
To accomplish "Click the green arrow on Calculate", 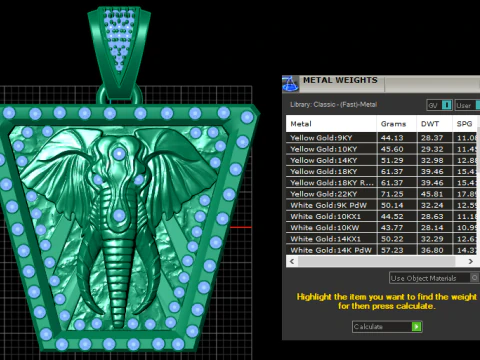I will click(416, 326).
